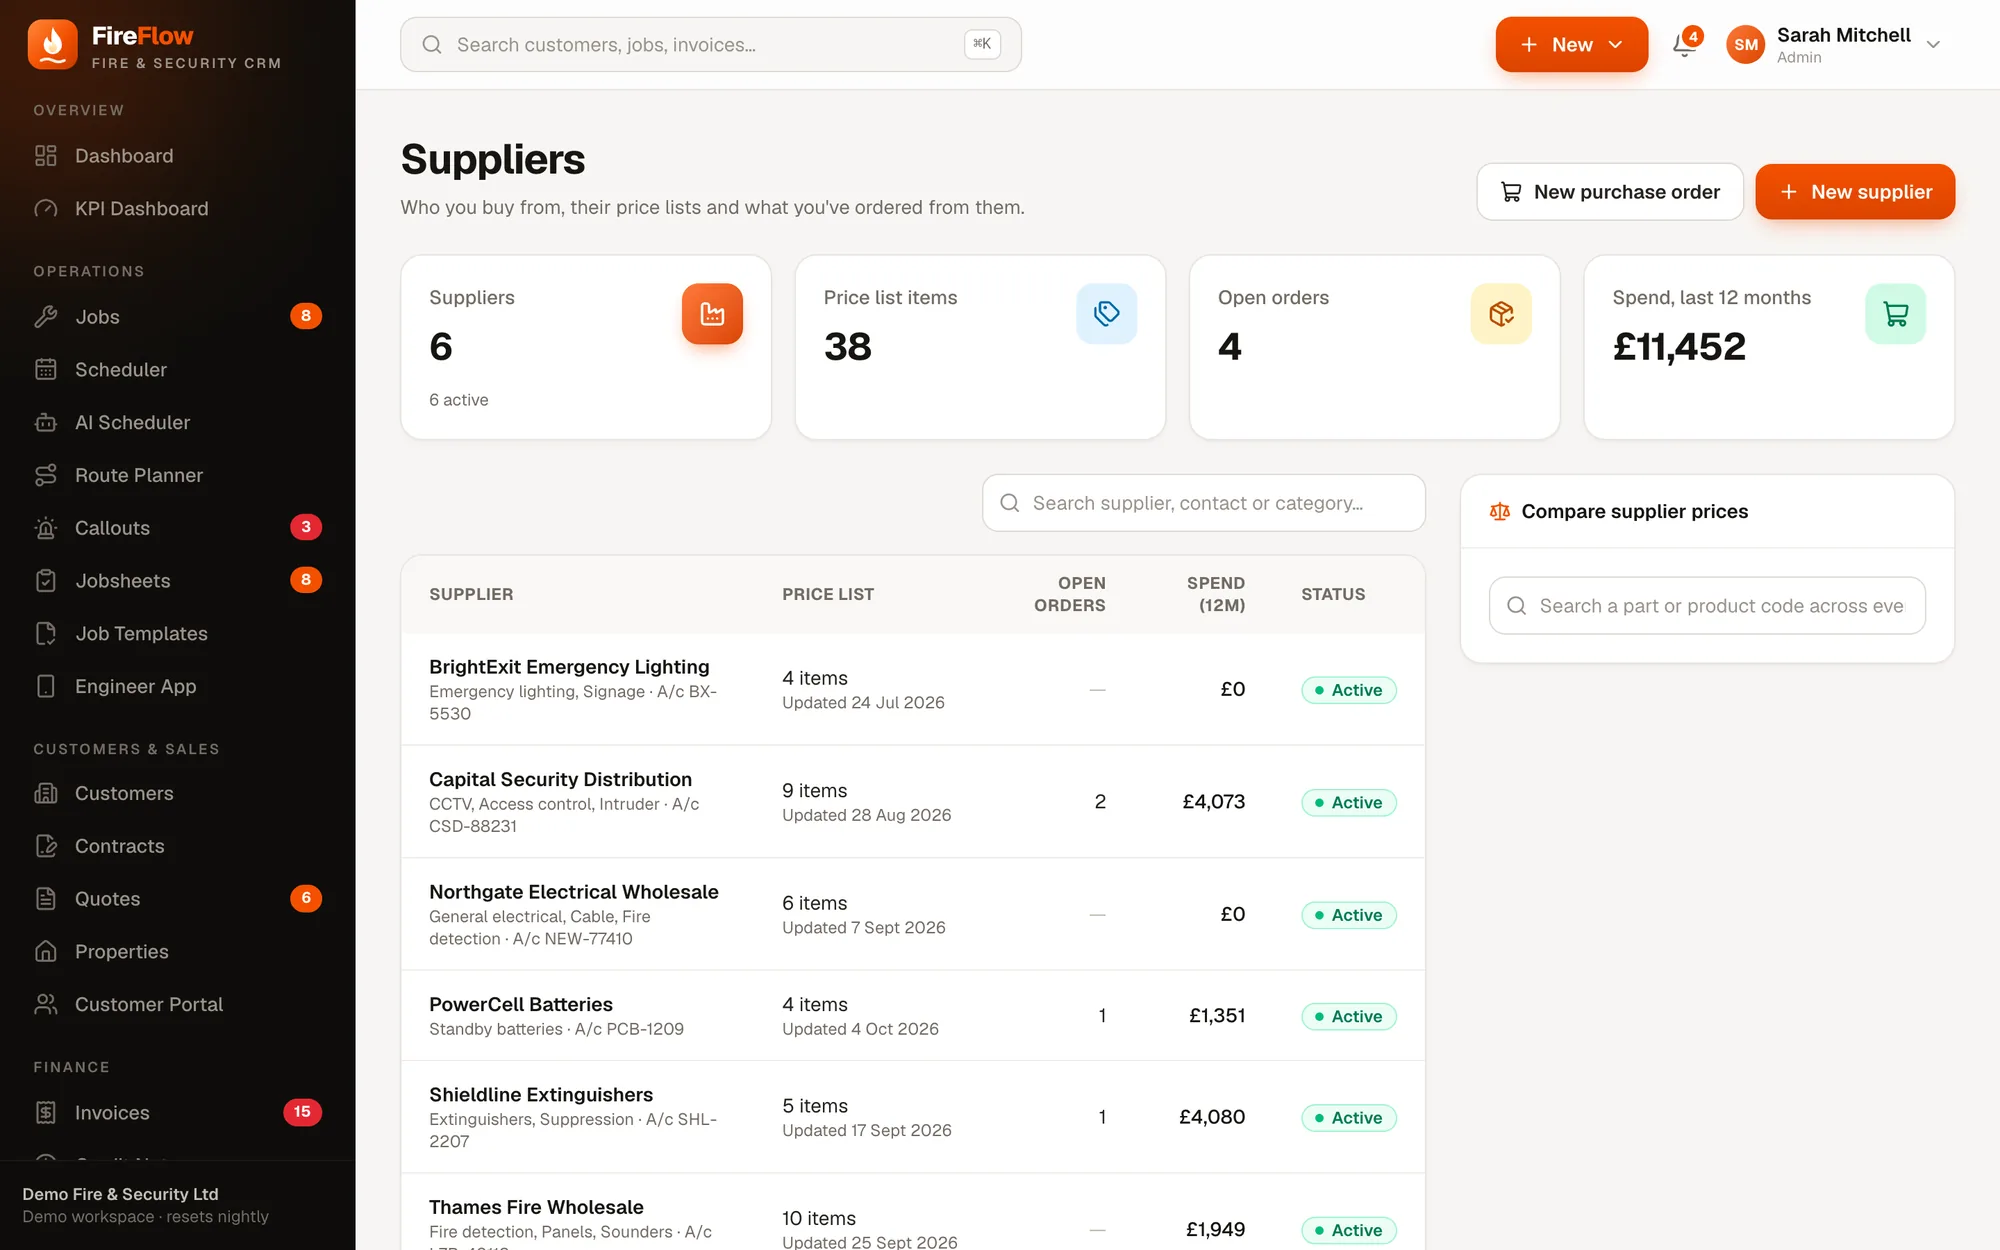Click the FireFlow flame logo
This screenshot has height=1250, width=2000.
[52, 45]
